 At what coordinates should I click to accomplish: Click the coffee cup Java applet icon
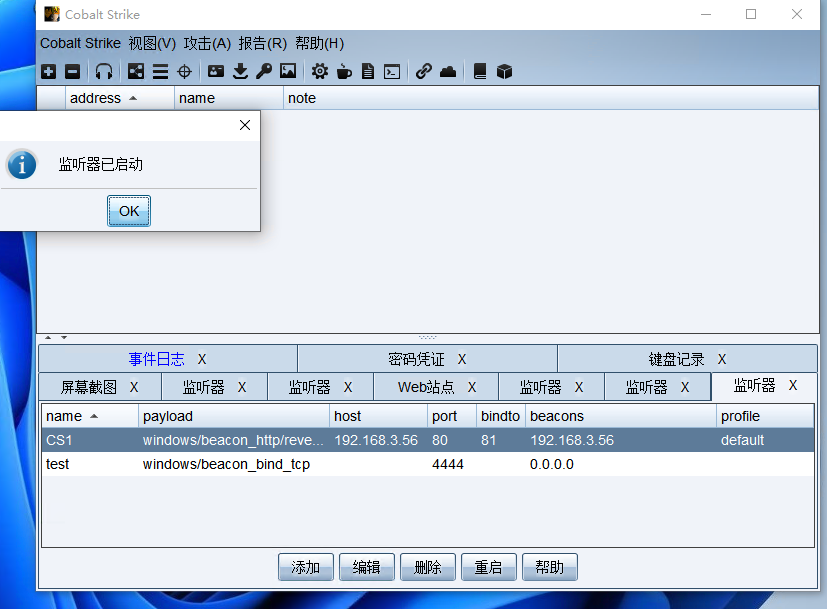(344, 71)
